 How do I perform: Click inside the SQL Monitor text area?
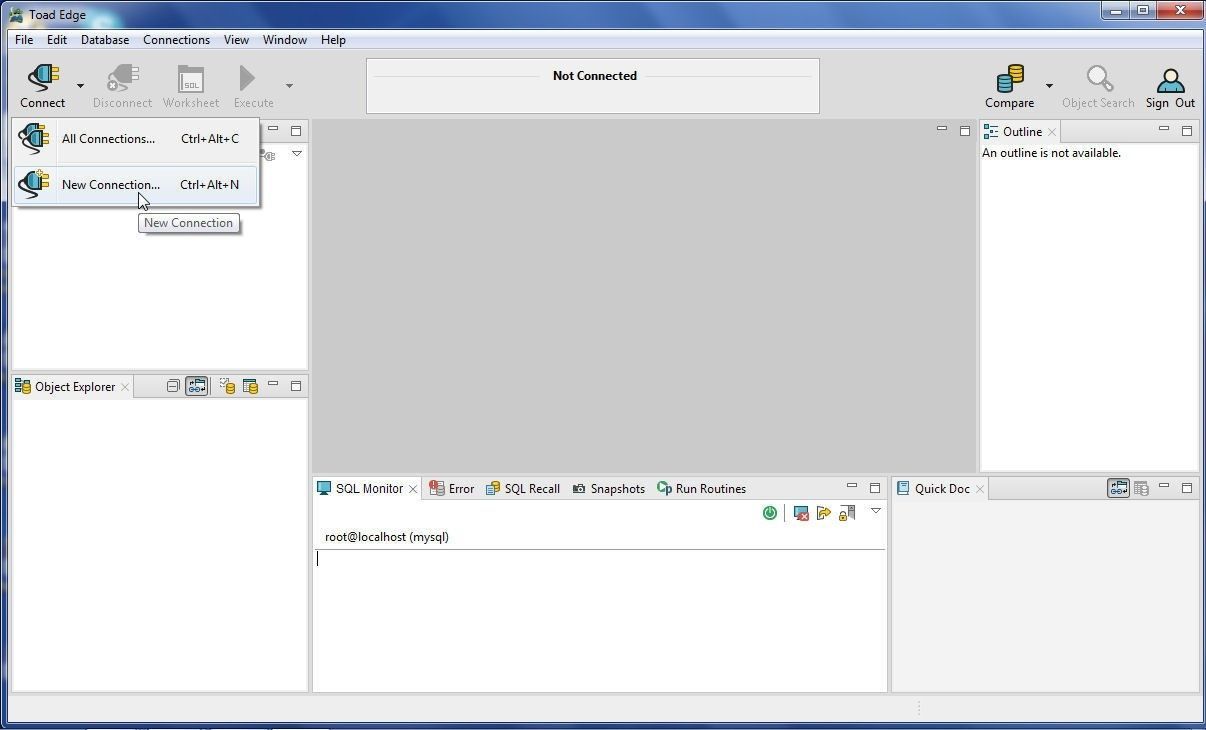pyautogui.click(x=600, y=620)
